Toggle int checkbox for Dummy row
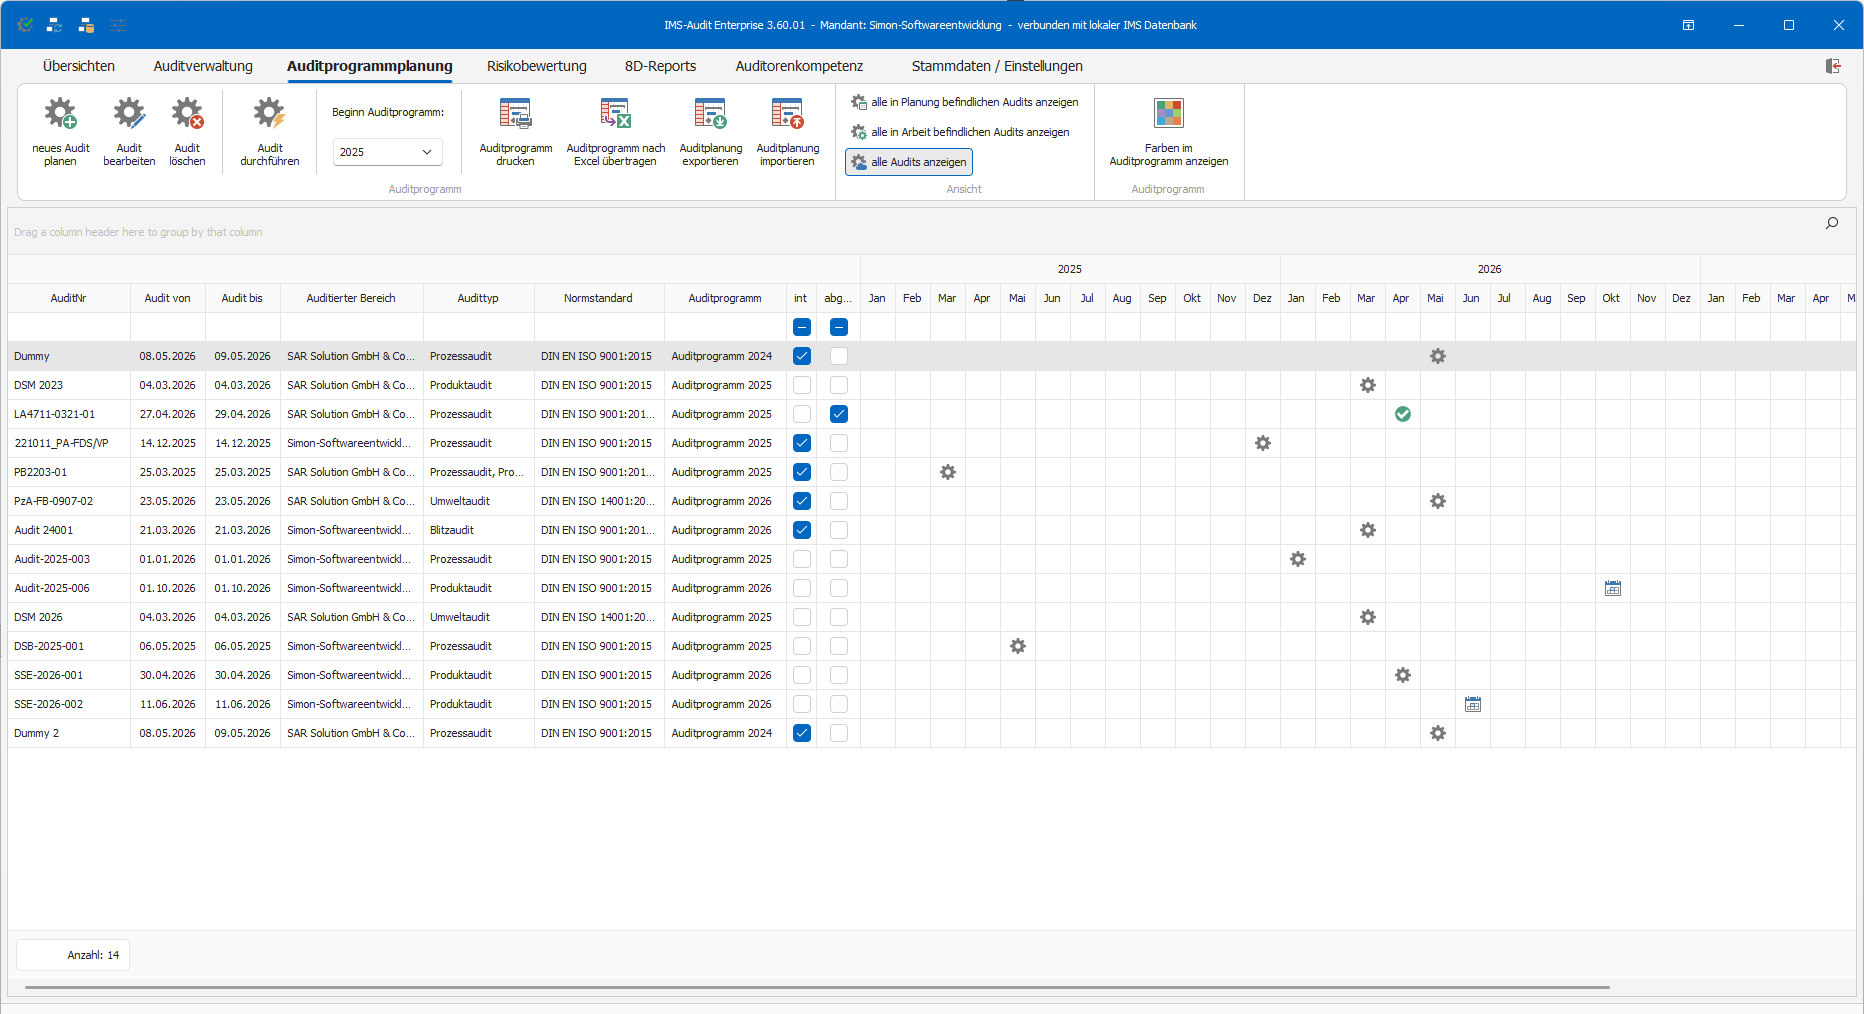The height and width of the screenshot is (1014, 1864). pyautogui.click(x=802, y=356)
